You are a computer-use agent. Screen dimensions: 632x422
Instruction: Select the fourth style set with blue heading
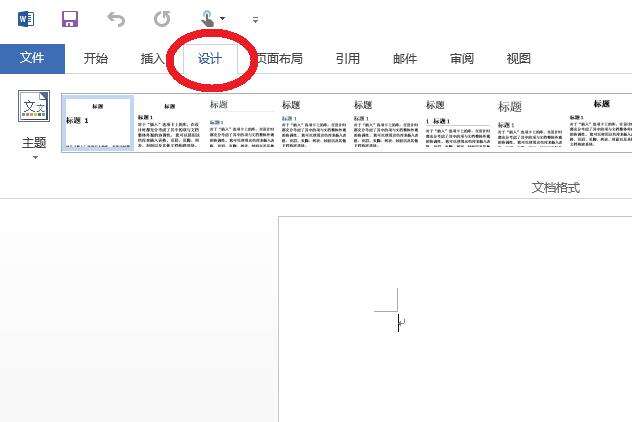pyautogui.click(x=314, y=123)
